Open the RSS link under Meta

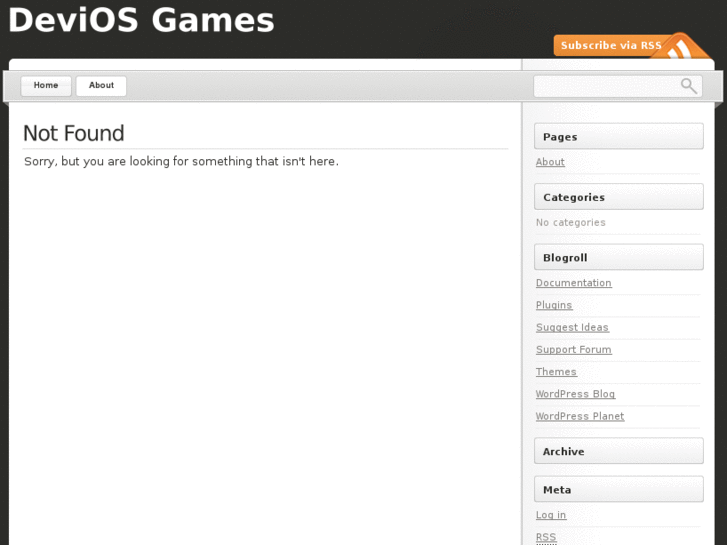[546, 537]
